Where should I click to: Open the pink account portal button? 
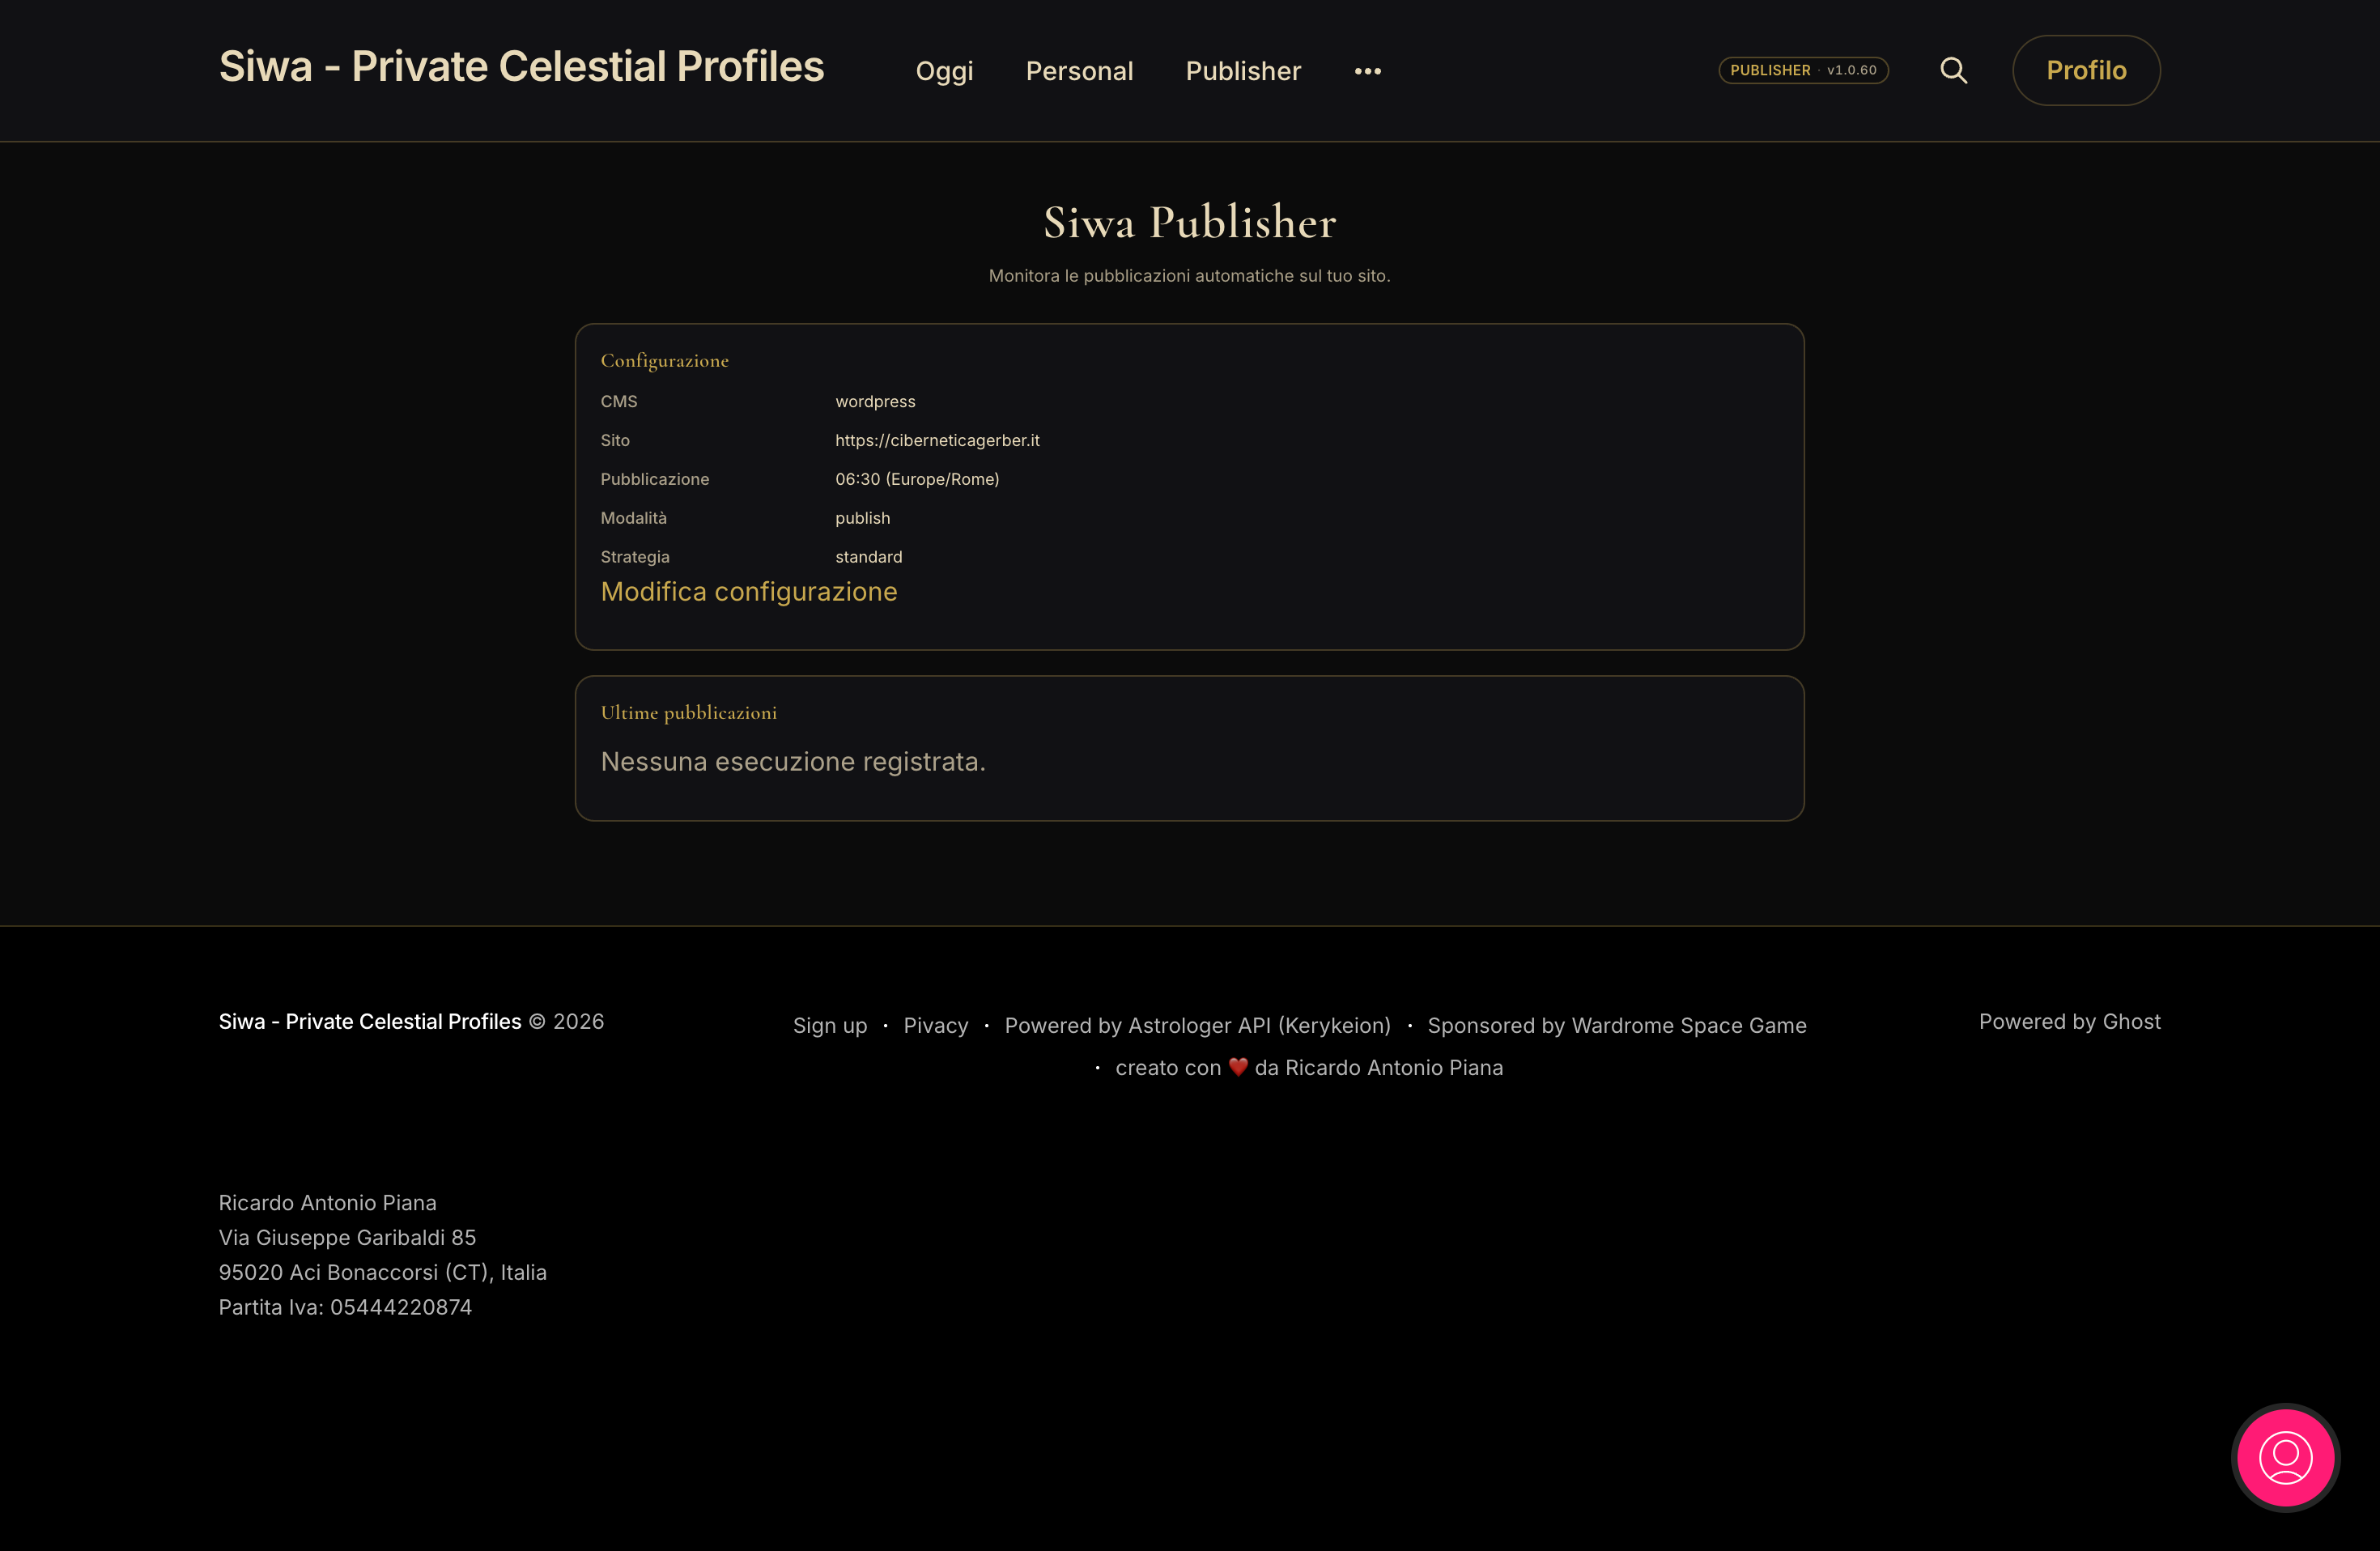pyautogui.click(x=2285, y=1457)
